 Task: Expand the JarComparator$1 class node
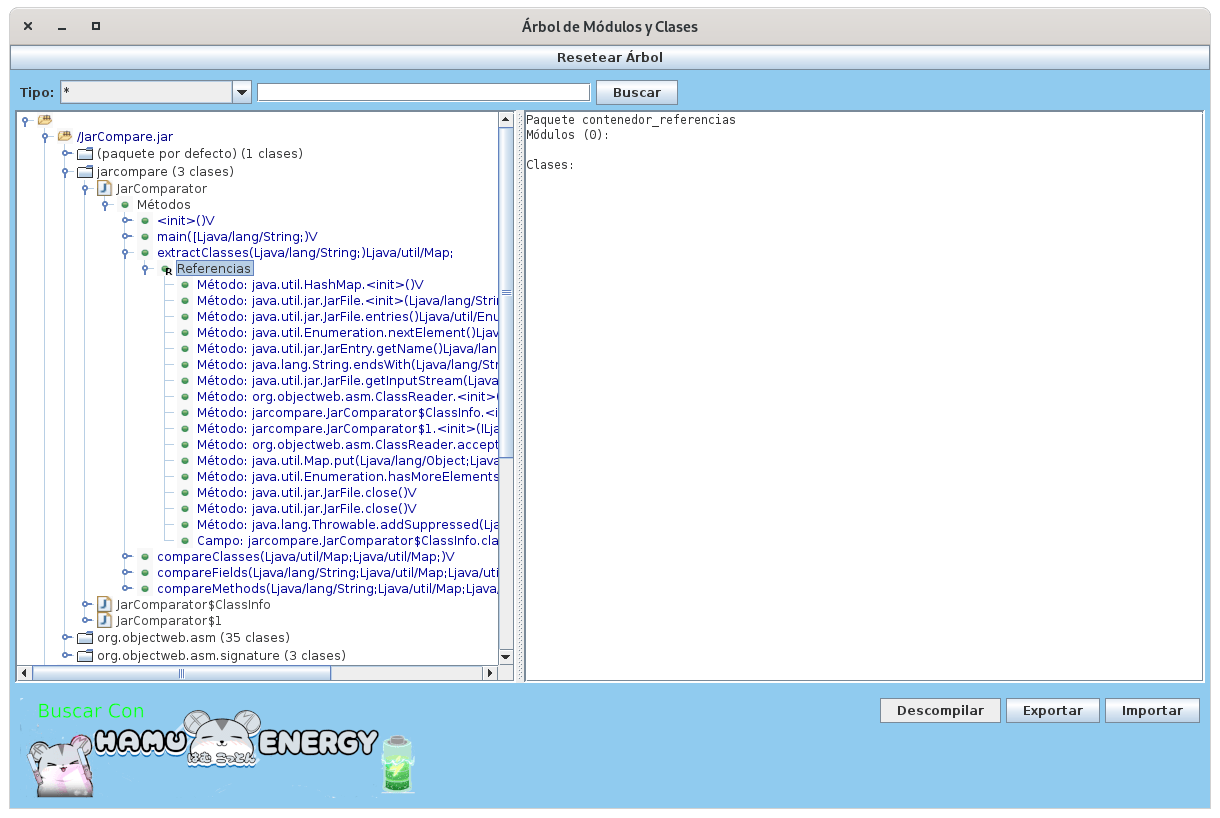86,621
